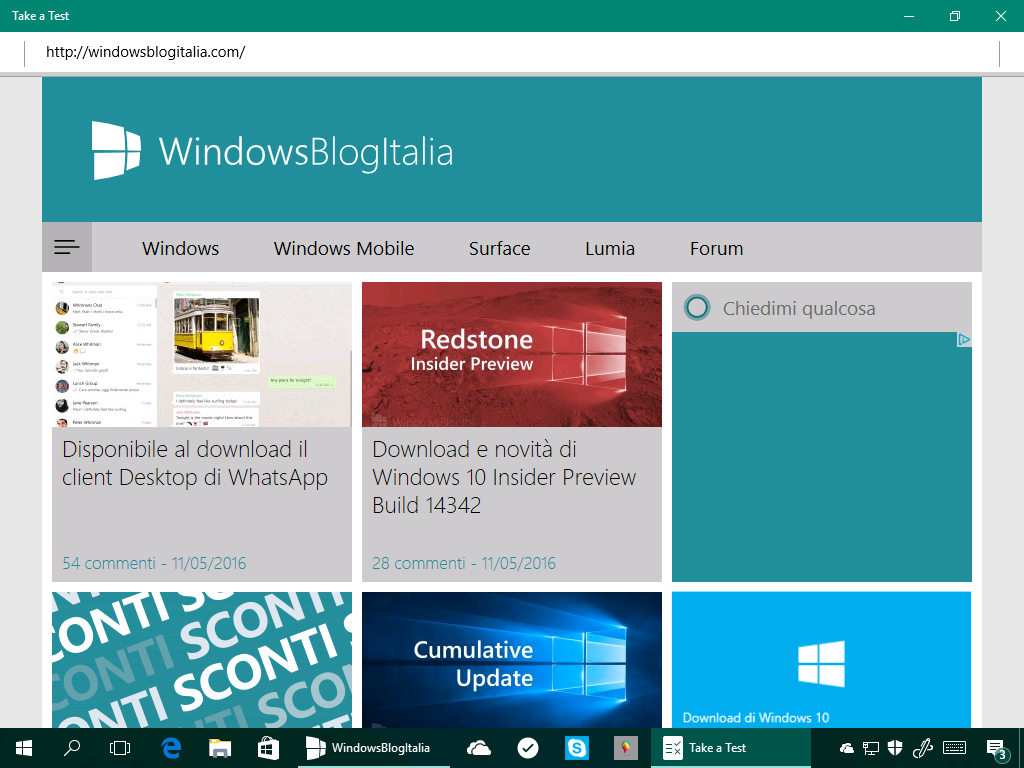Viewport: 1024px width, 768px height.
Task: Click the URL address field
Action: pos(512,52)
